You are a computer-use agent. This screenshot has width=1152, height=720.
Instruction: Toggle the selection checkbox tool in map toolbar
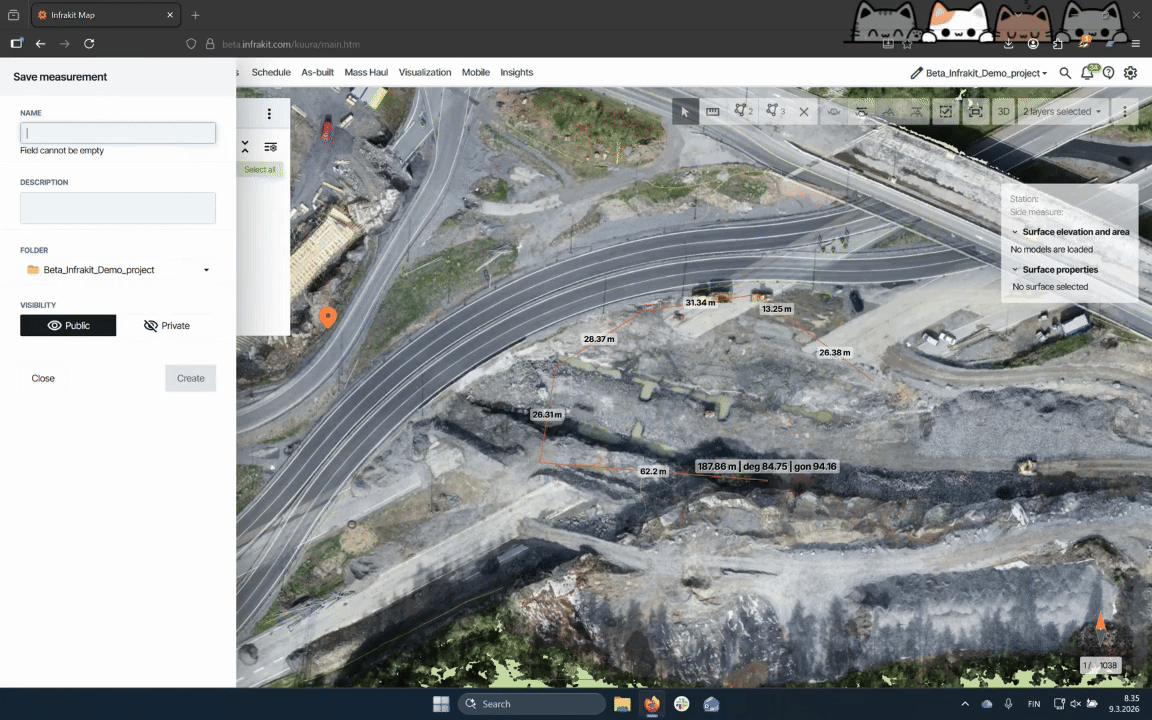tap(945, 112)
